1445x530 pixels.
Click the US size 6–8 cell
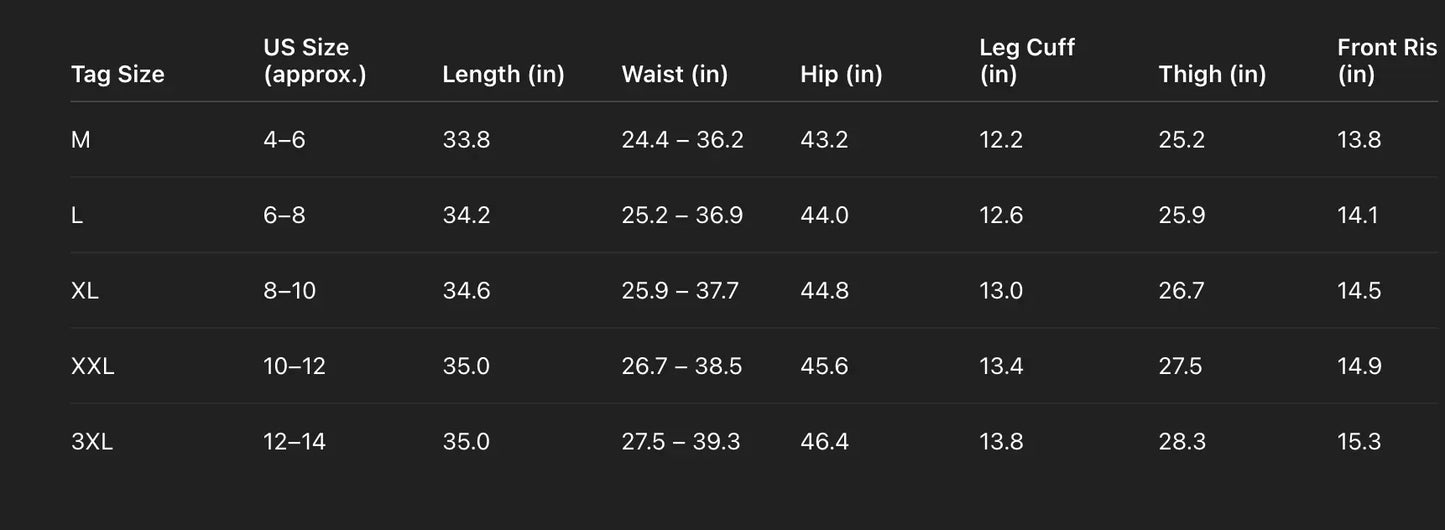284,215
